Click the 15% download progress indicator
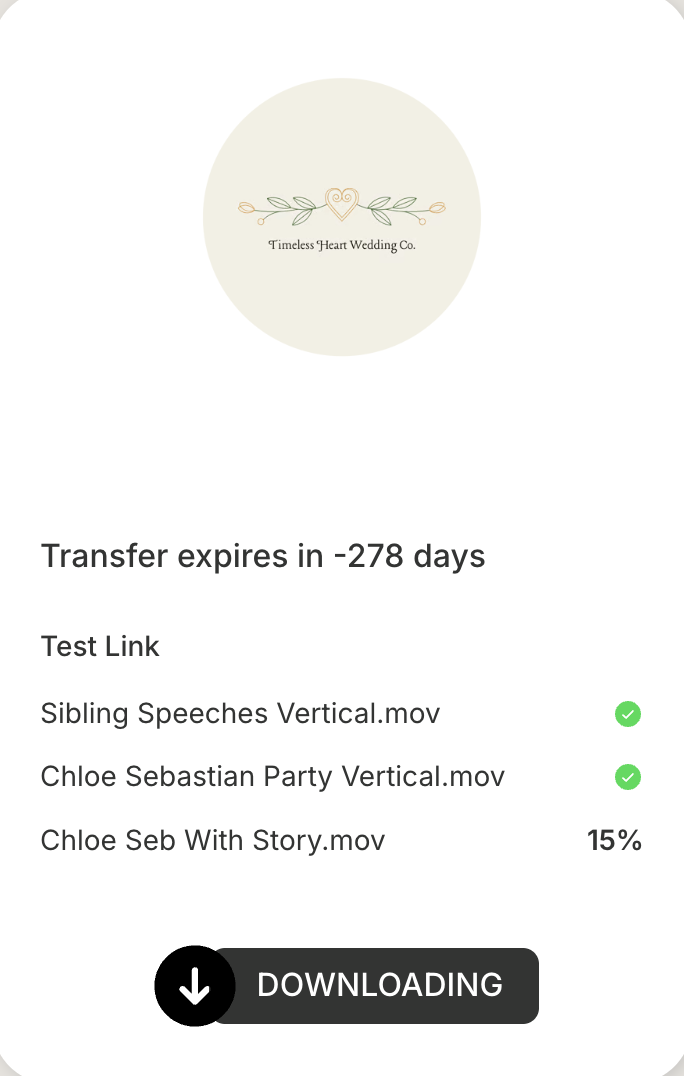 pyautogui.click(x=614, y=840)
